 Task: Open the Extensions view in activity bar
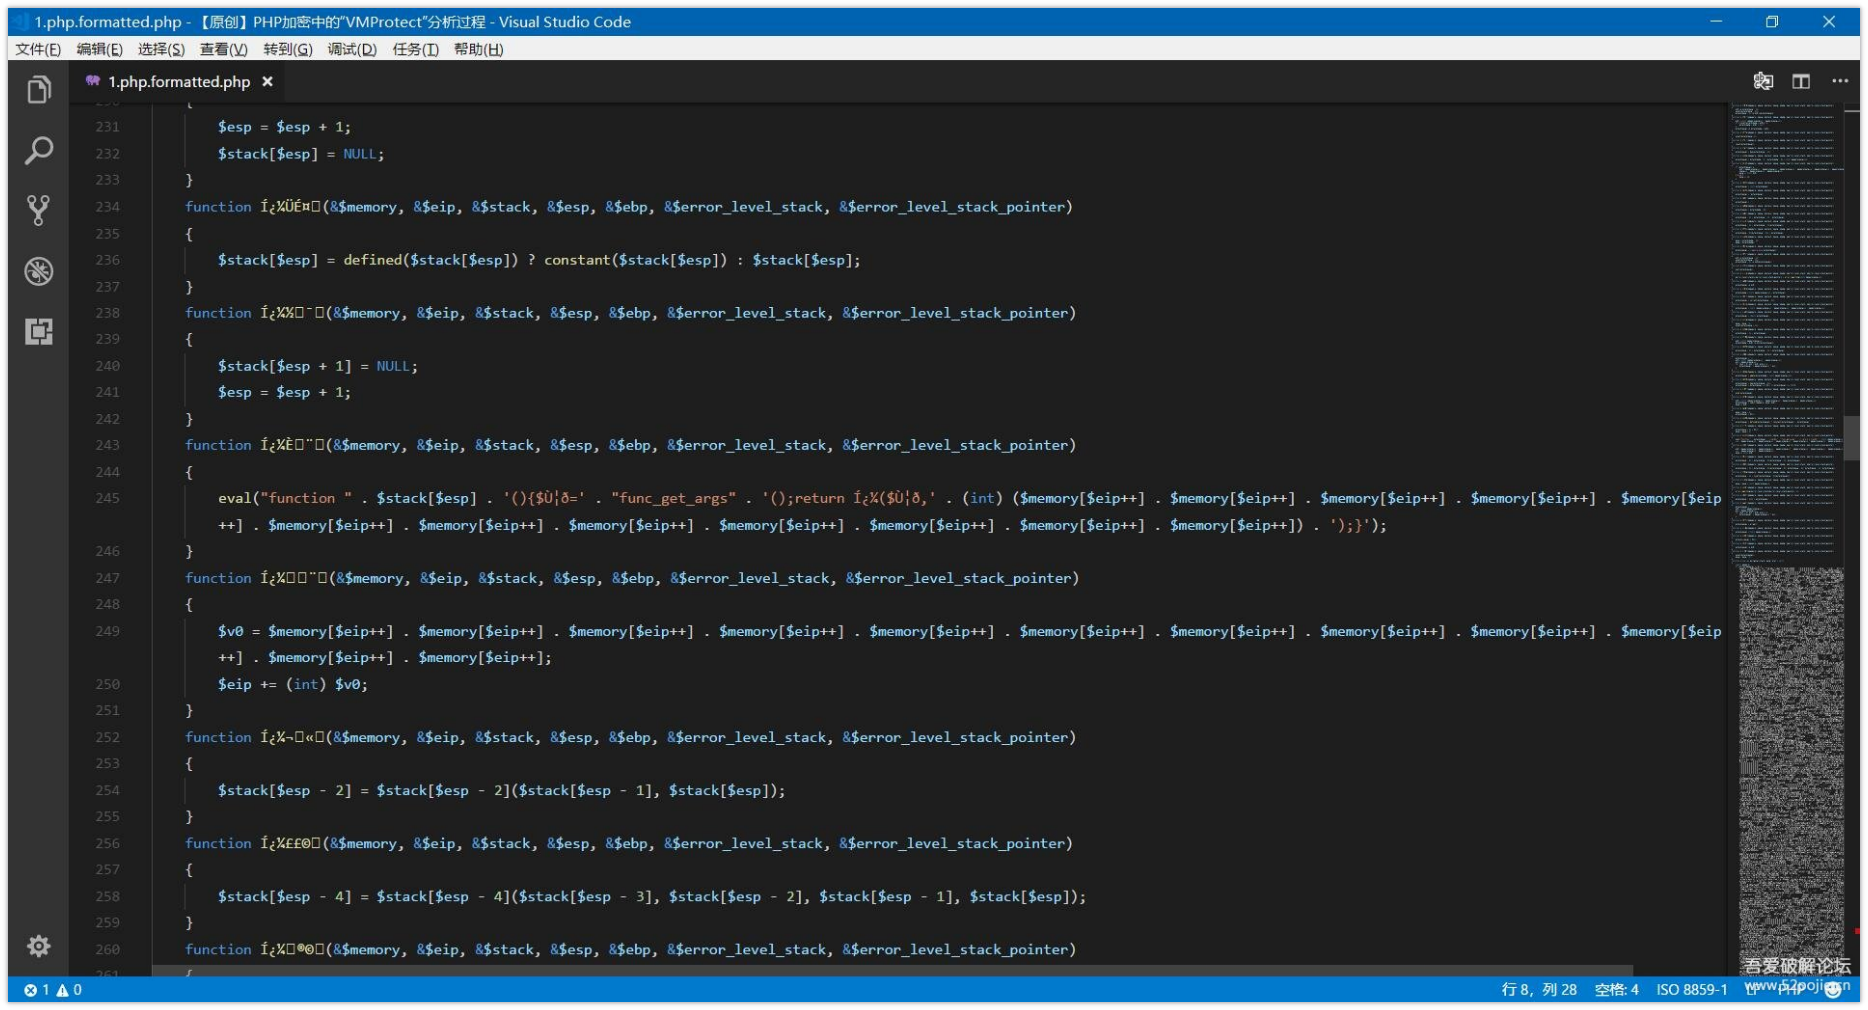39,332
